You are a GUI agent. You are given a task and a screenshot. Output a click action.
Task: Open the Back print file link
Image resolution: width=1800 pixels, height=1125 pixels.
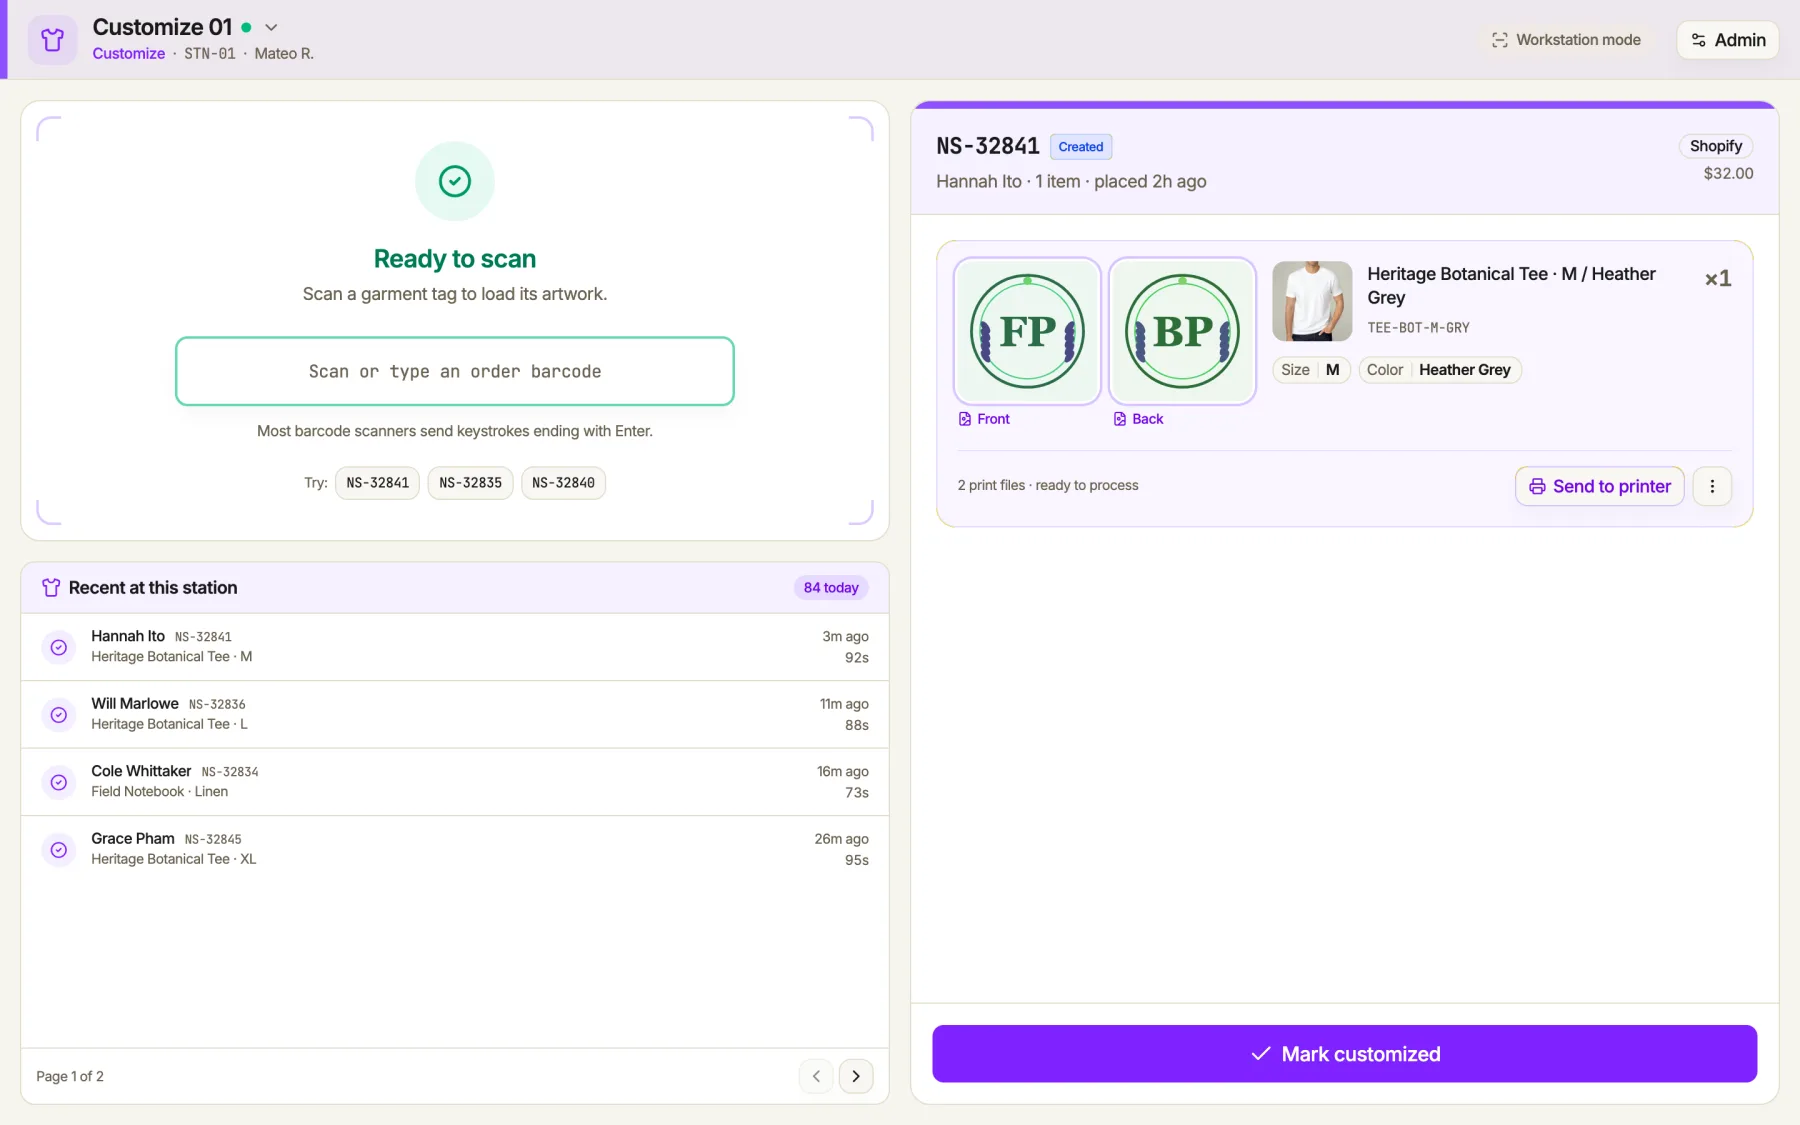pos(1138,419)
